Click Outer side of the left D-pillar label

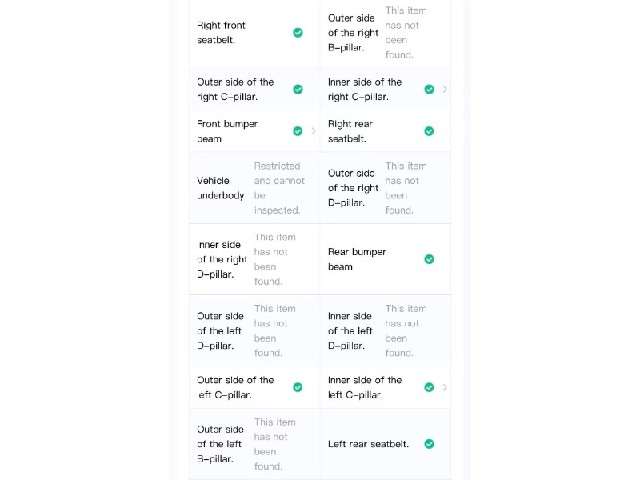pos(220,331)
